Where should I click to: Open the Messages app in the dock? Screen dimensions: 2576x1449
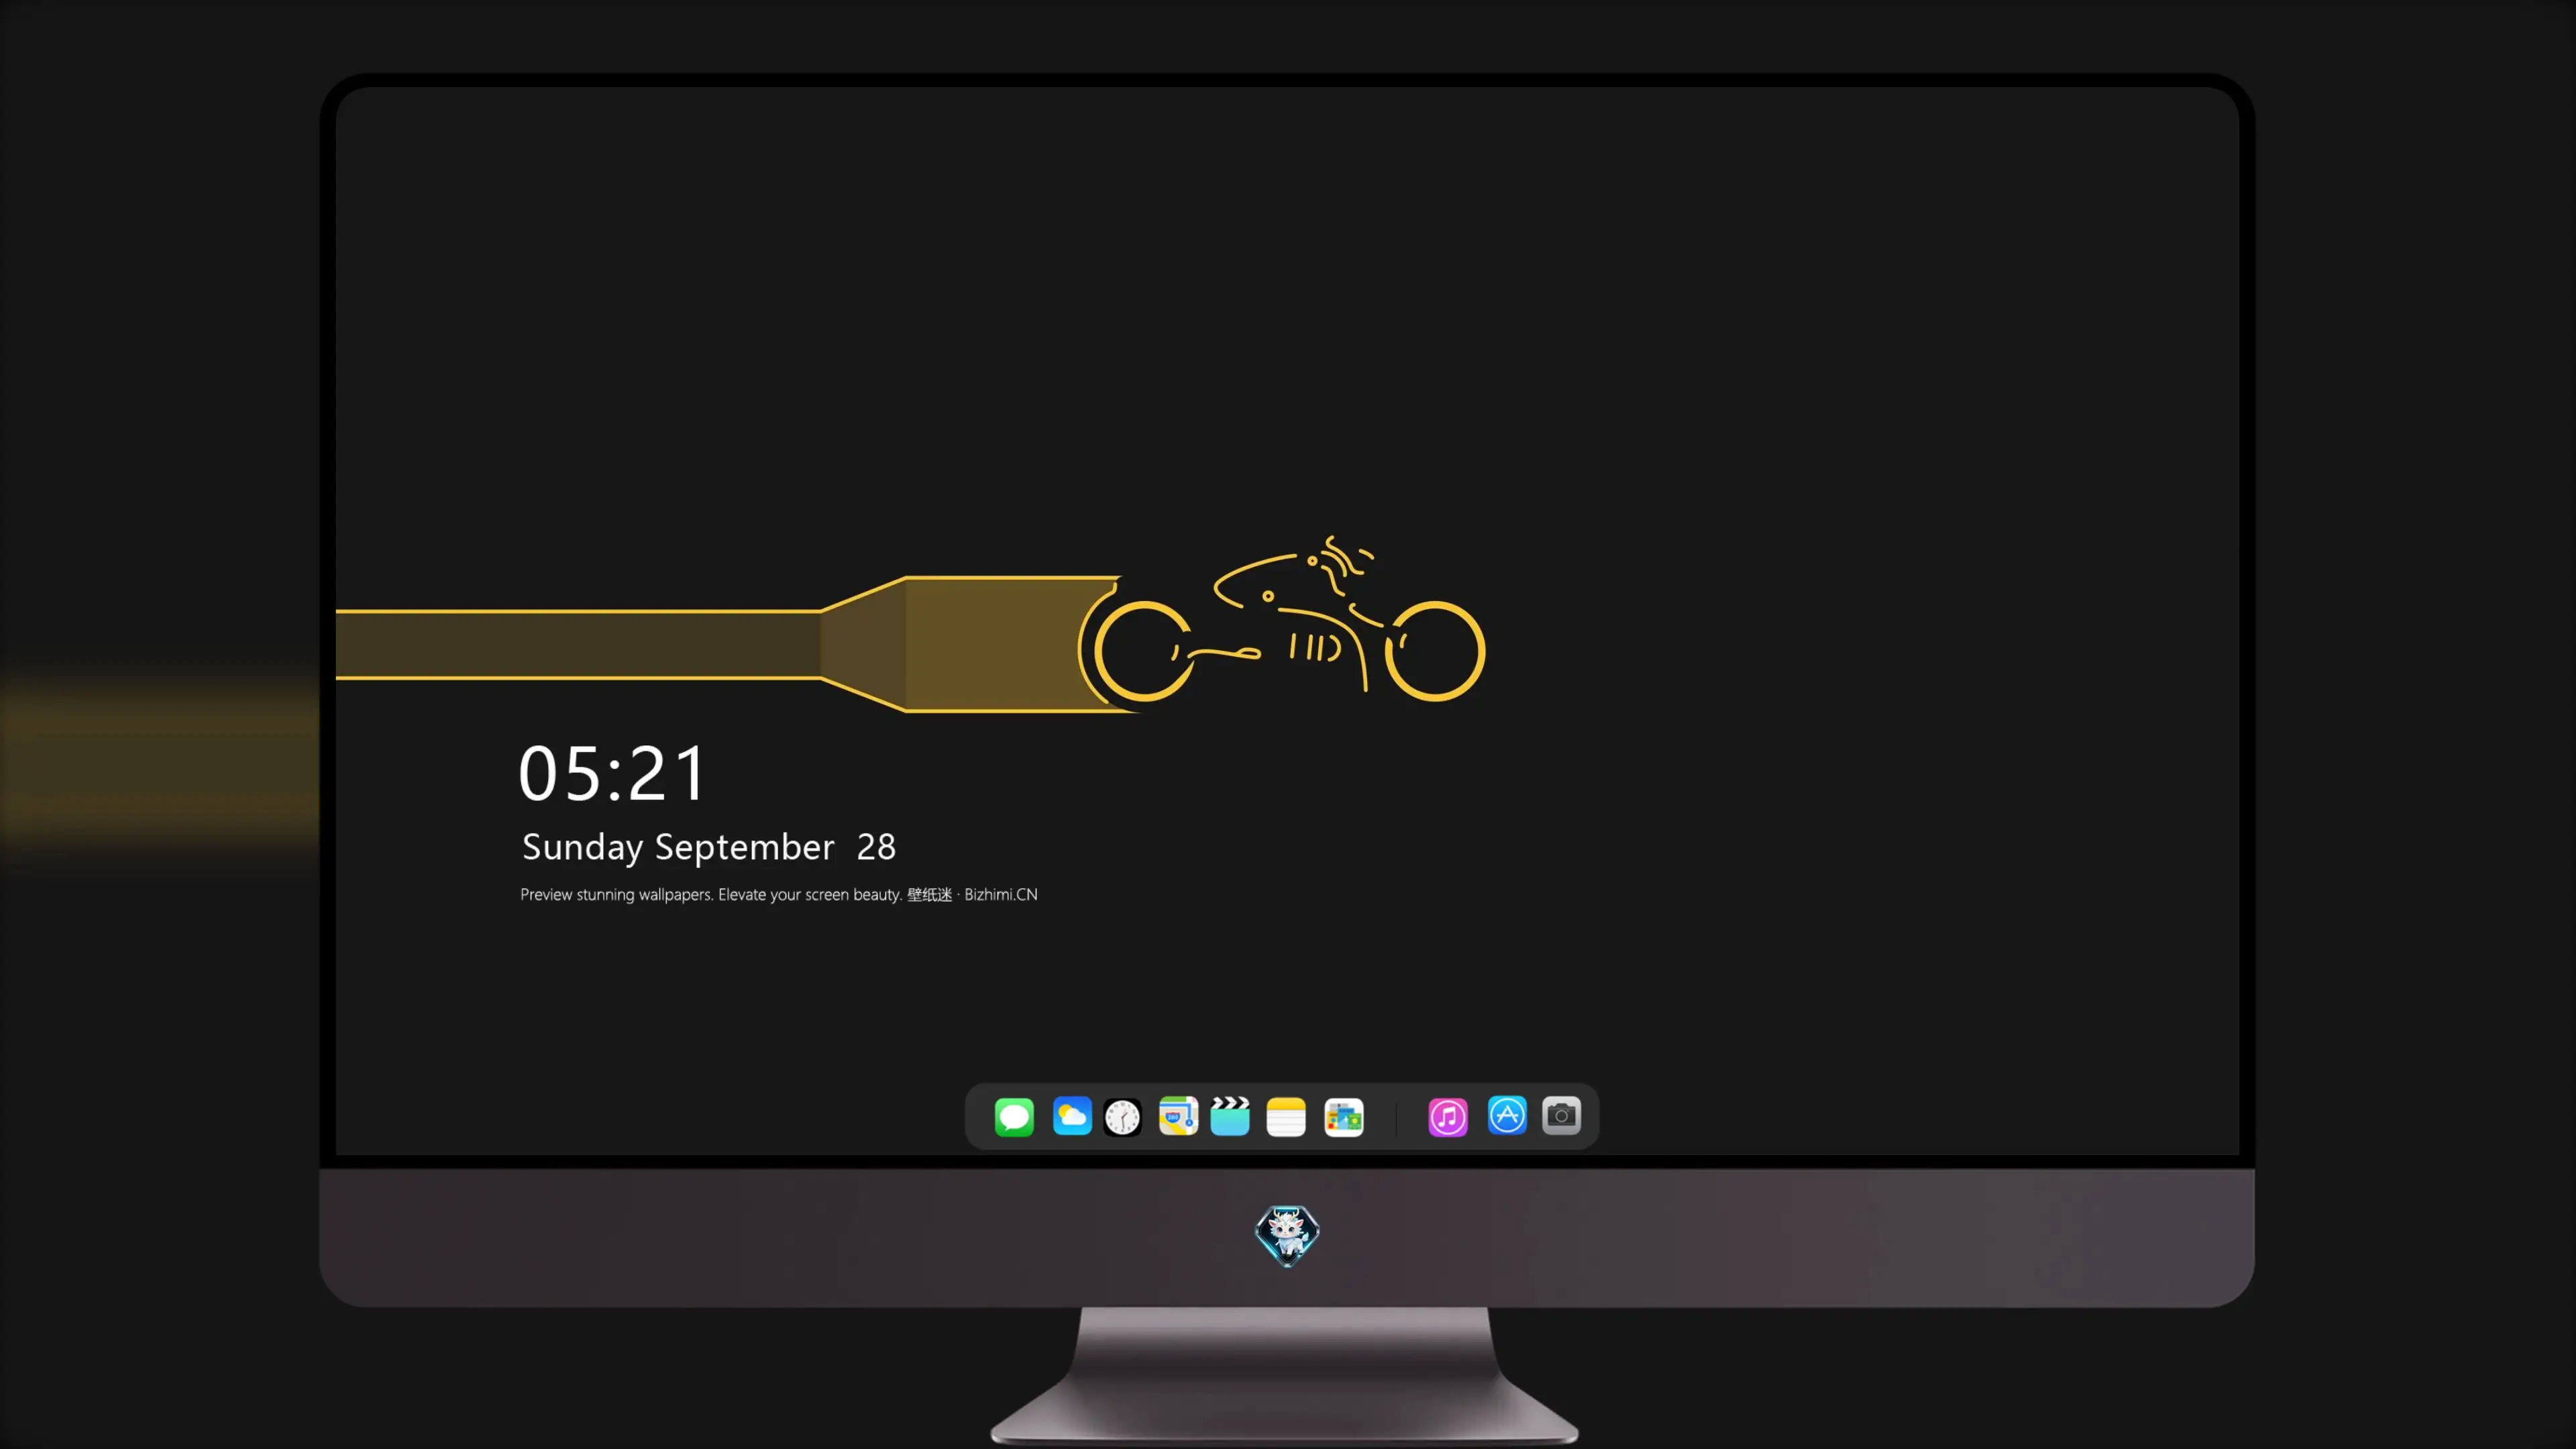[x=1014, y=1116]
